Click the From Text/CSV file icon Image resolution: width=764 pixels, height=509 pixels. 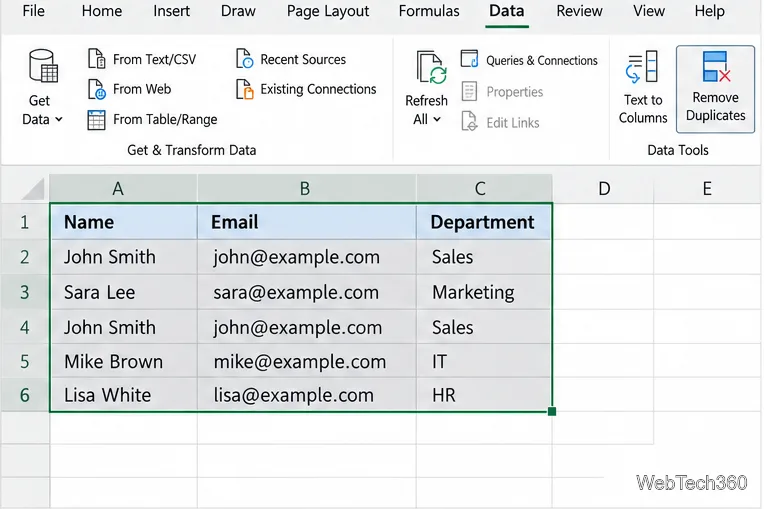(x=96, y=59)
